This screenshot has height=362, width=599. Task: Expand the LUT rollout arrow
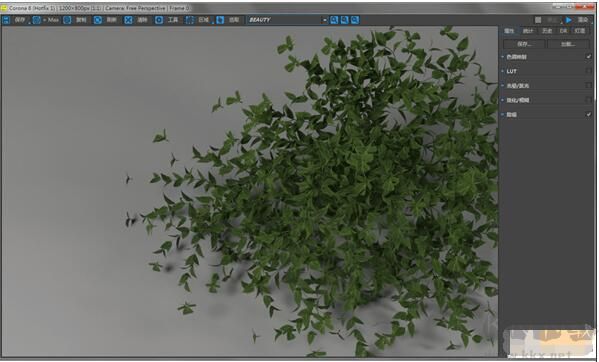click(503, 71)
